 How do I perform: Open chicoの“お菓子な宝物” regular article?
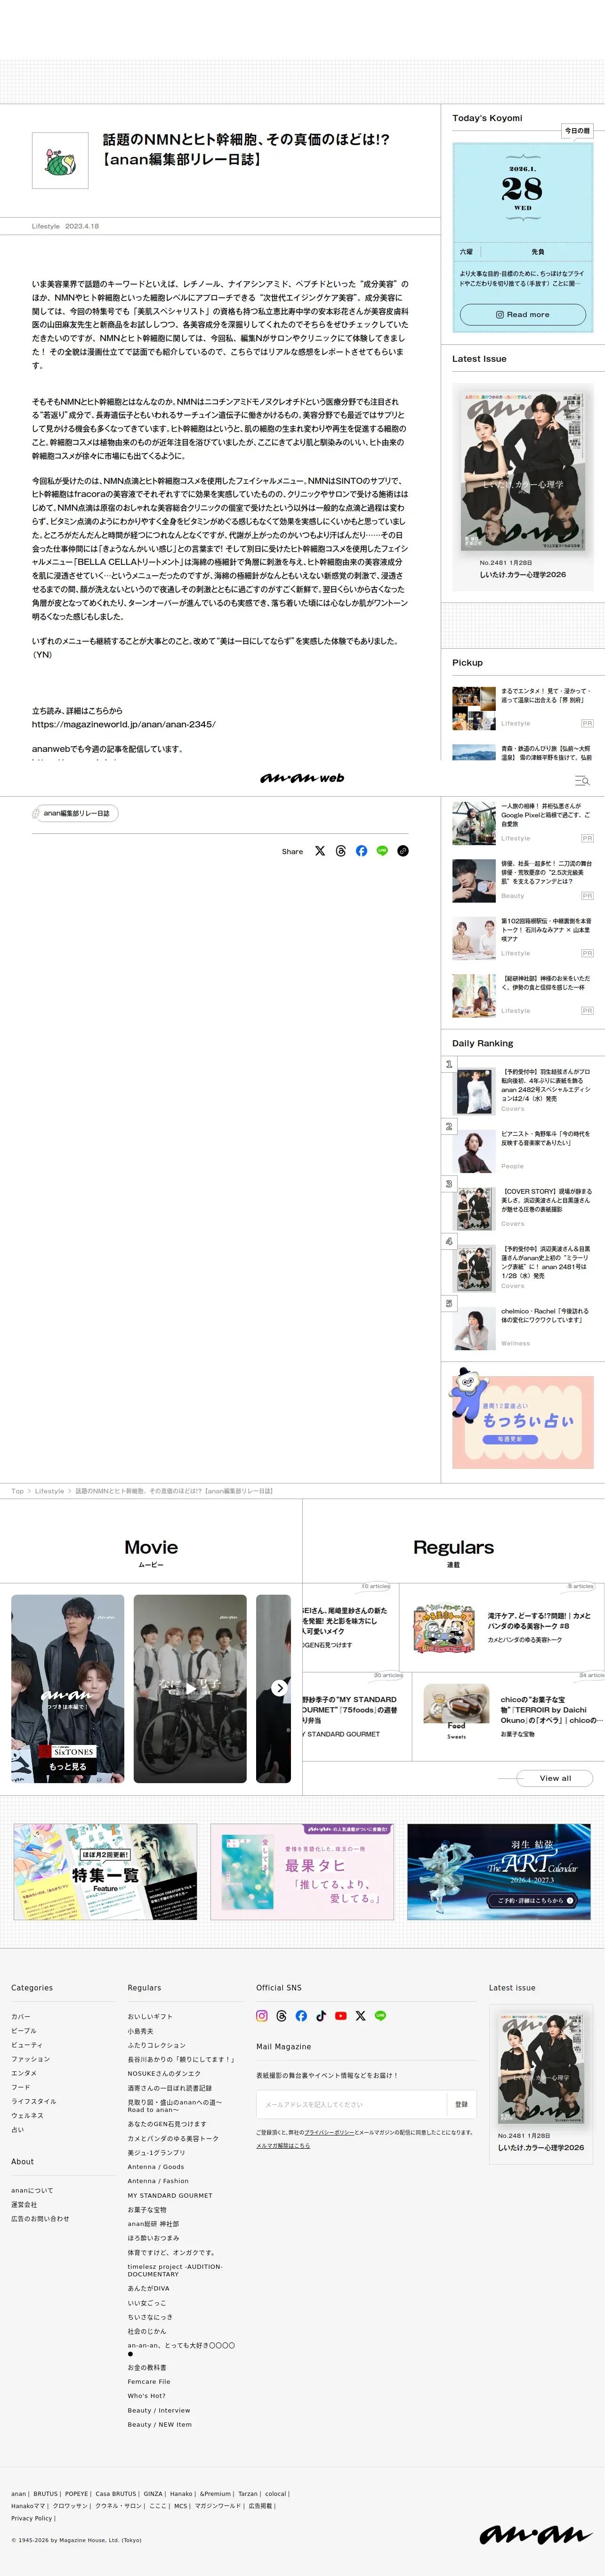(x=508, y=1717)
